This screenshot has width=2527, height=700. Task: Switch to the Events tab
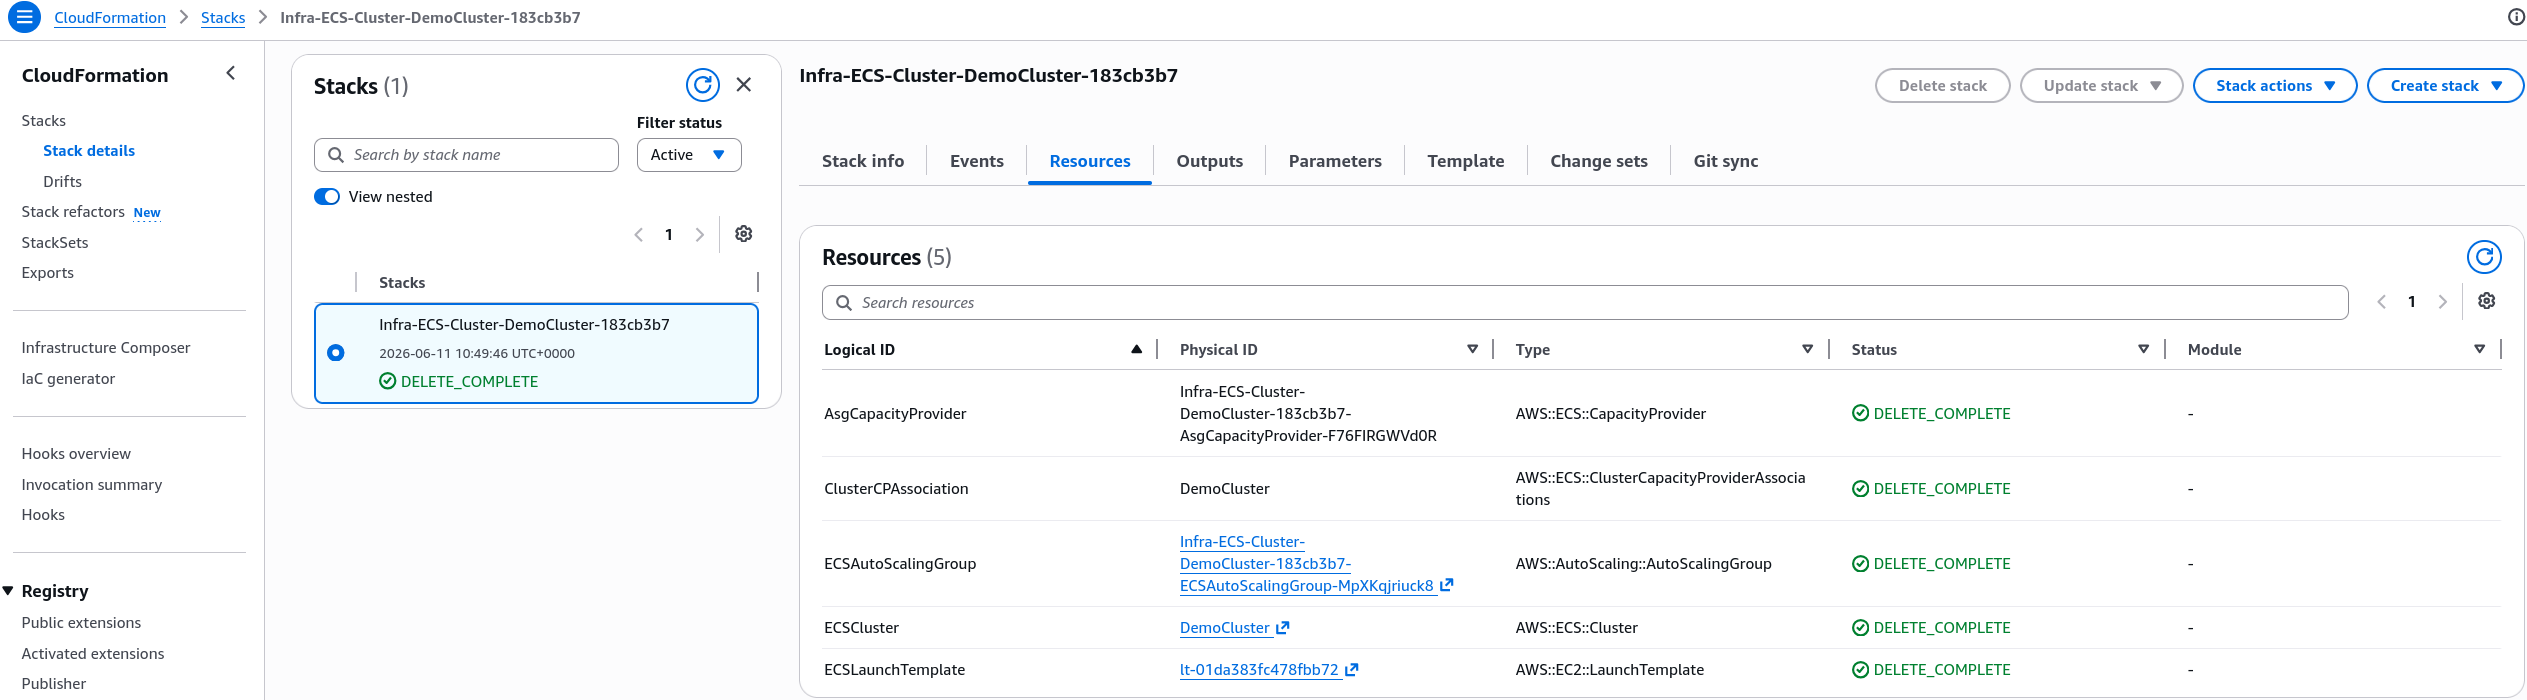(x=977, y=161)
